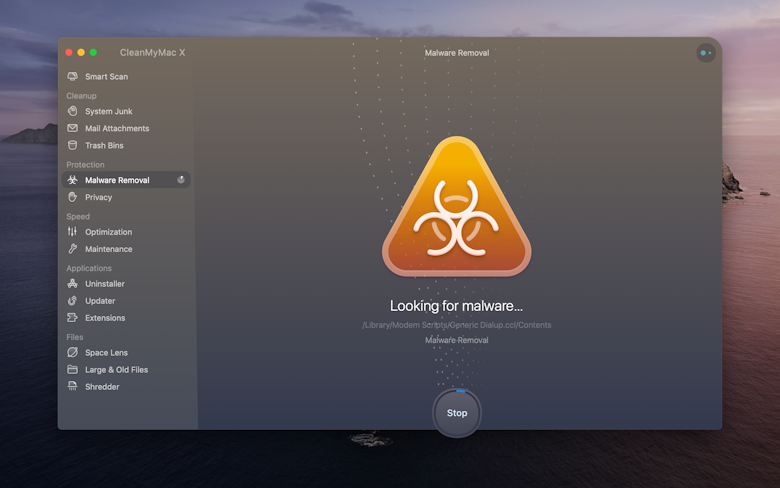Close the CleanMyMac X window
The height and width of the screenshot is (488, 780).
coord(69,52)
